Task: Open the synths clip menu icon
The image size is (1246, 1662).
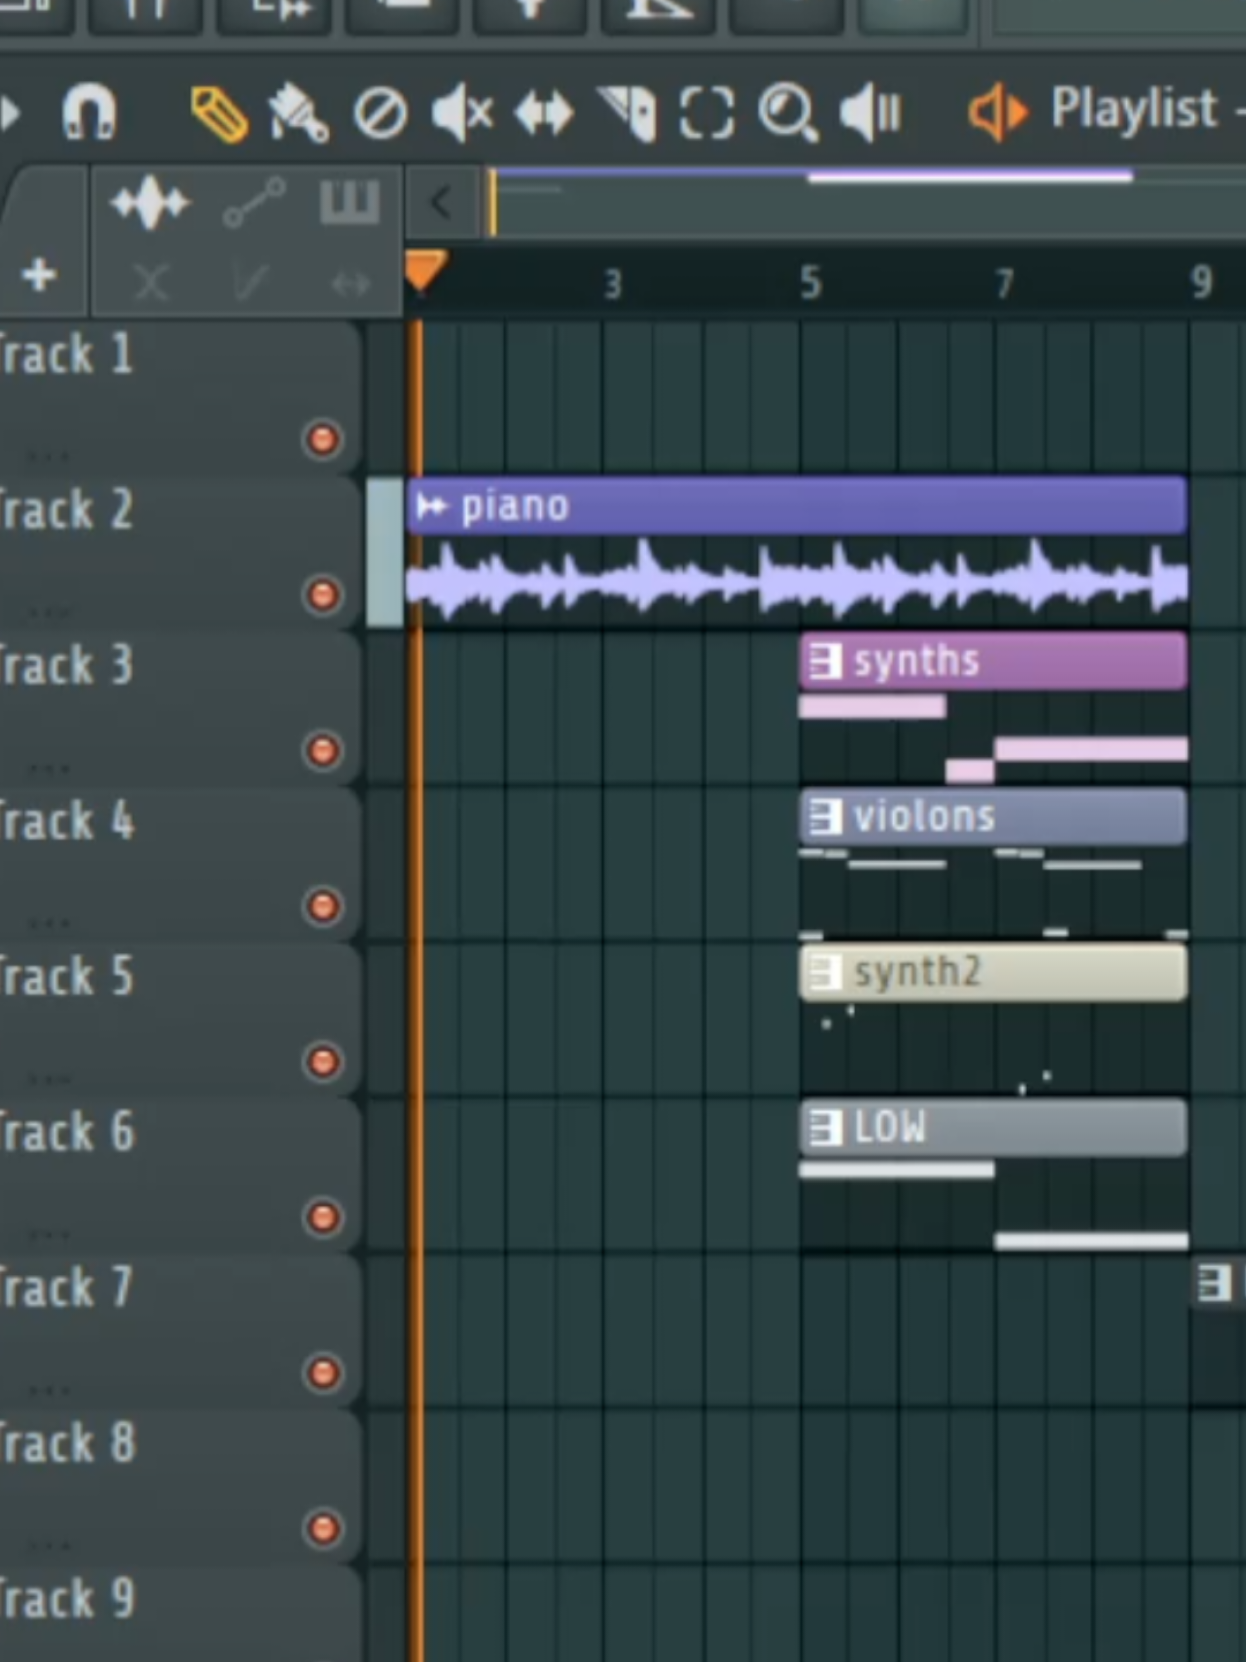Action: pos(825,661)
